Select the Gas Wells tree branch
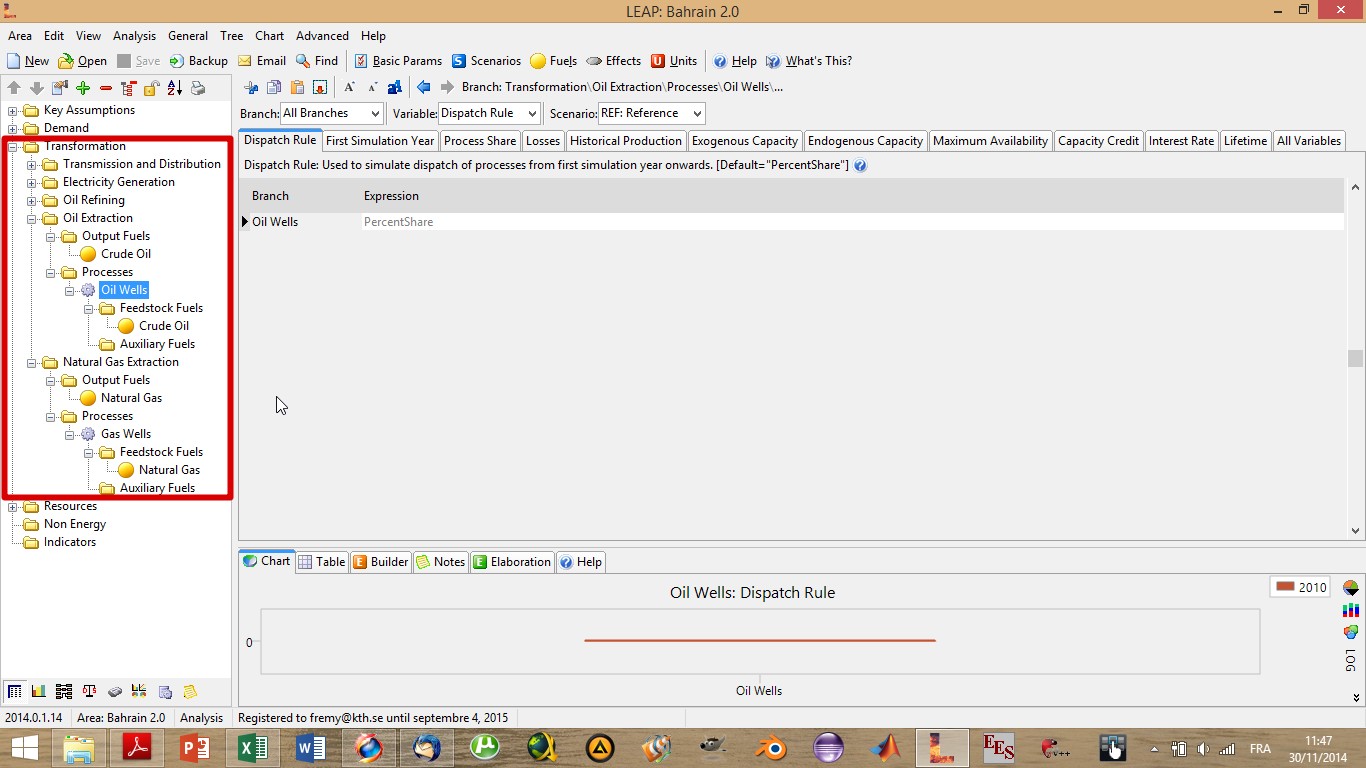Screen dimensions: 1366x768 tap(126, 434)
